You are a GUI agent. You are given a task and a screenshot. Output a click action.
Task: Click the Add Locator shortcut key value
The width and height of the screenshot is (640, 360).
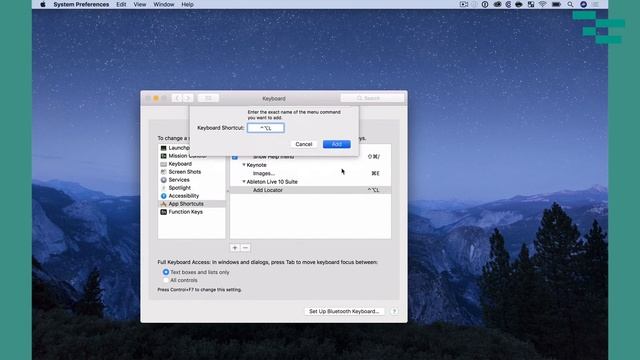point(373,190)
